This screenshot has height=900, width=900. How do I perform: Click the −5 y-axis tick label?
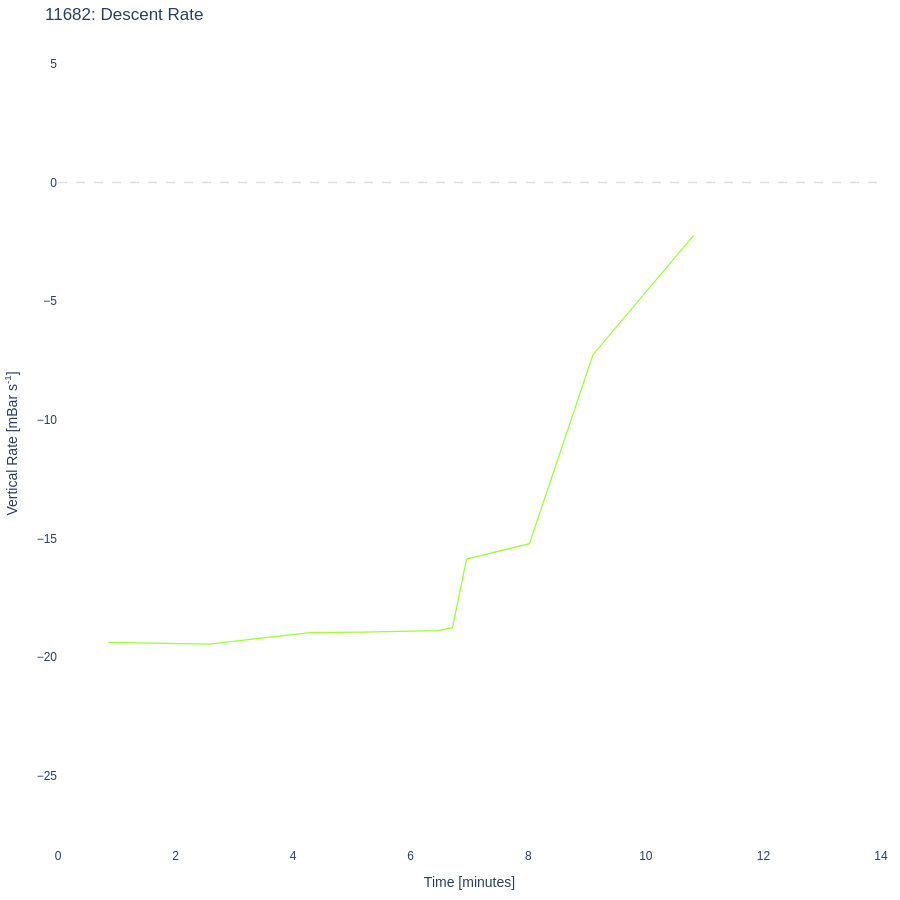click(50, 301)
